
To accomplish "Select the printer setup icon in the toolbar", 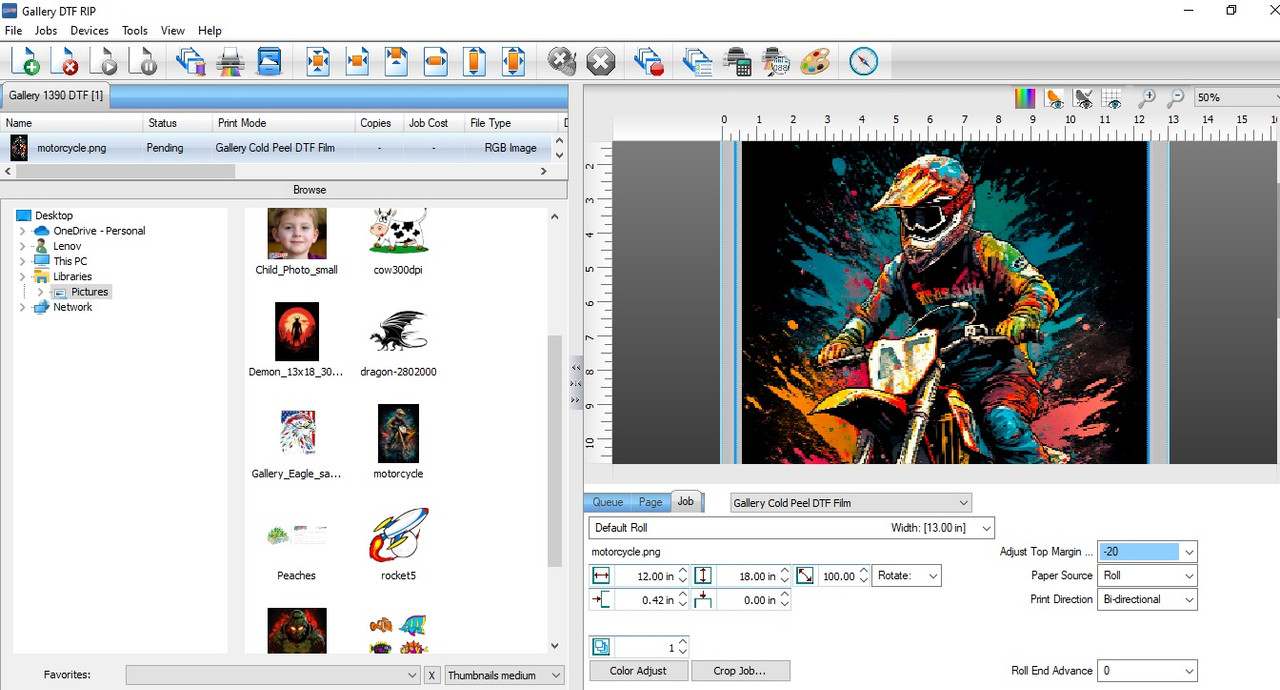I will coord(231,61).
